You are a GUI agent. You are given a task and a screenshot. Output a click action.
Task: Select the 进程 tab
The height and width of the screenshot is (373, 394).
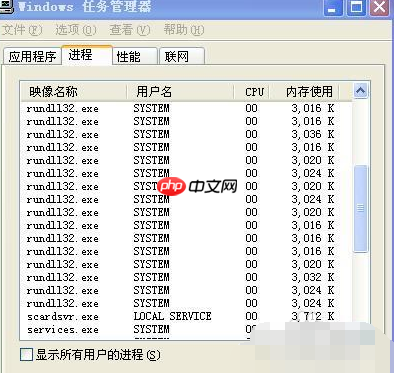(87, 55)
